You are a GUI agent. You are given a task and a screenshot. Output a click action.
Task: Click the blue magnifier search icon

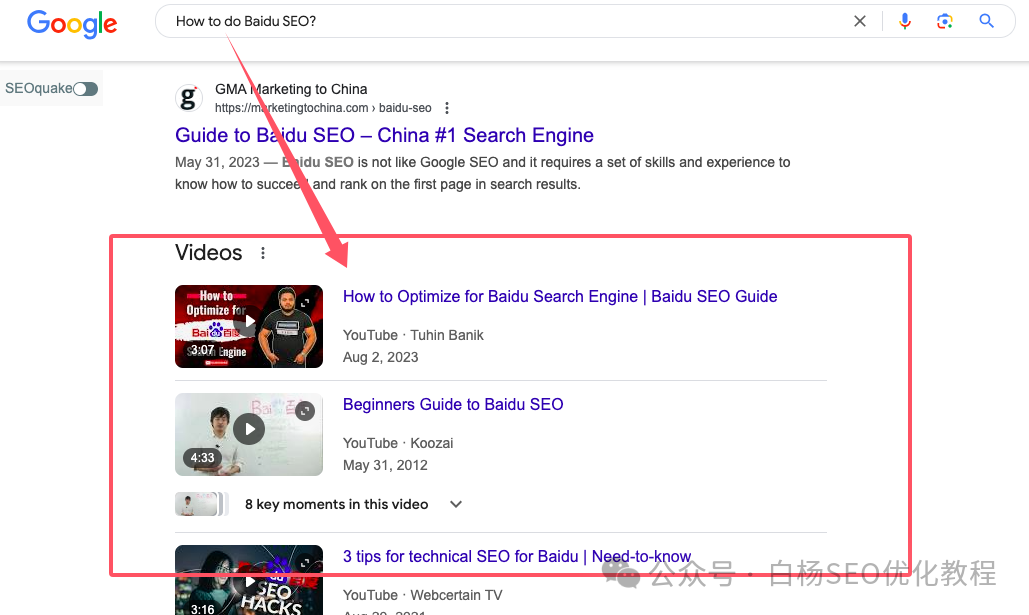coord(986,21)
